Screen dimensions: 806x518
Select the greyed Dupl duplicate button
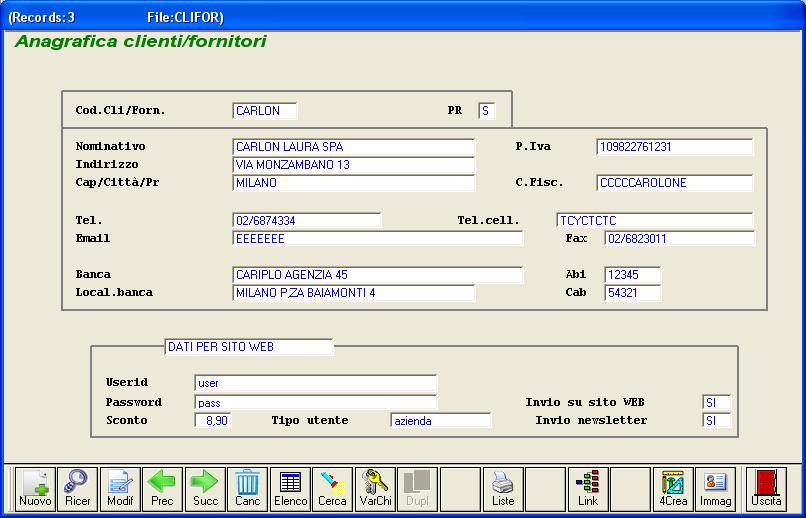(x=418, y=489)
